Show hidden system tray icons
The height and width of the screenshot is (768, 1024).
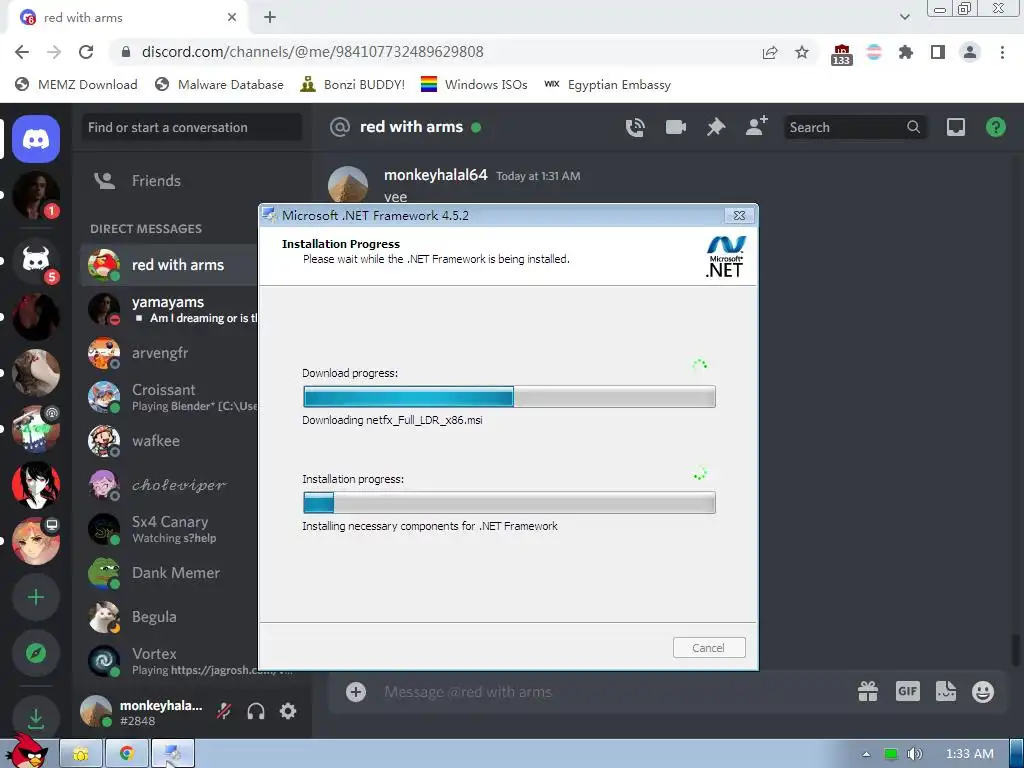pos(866,754)
